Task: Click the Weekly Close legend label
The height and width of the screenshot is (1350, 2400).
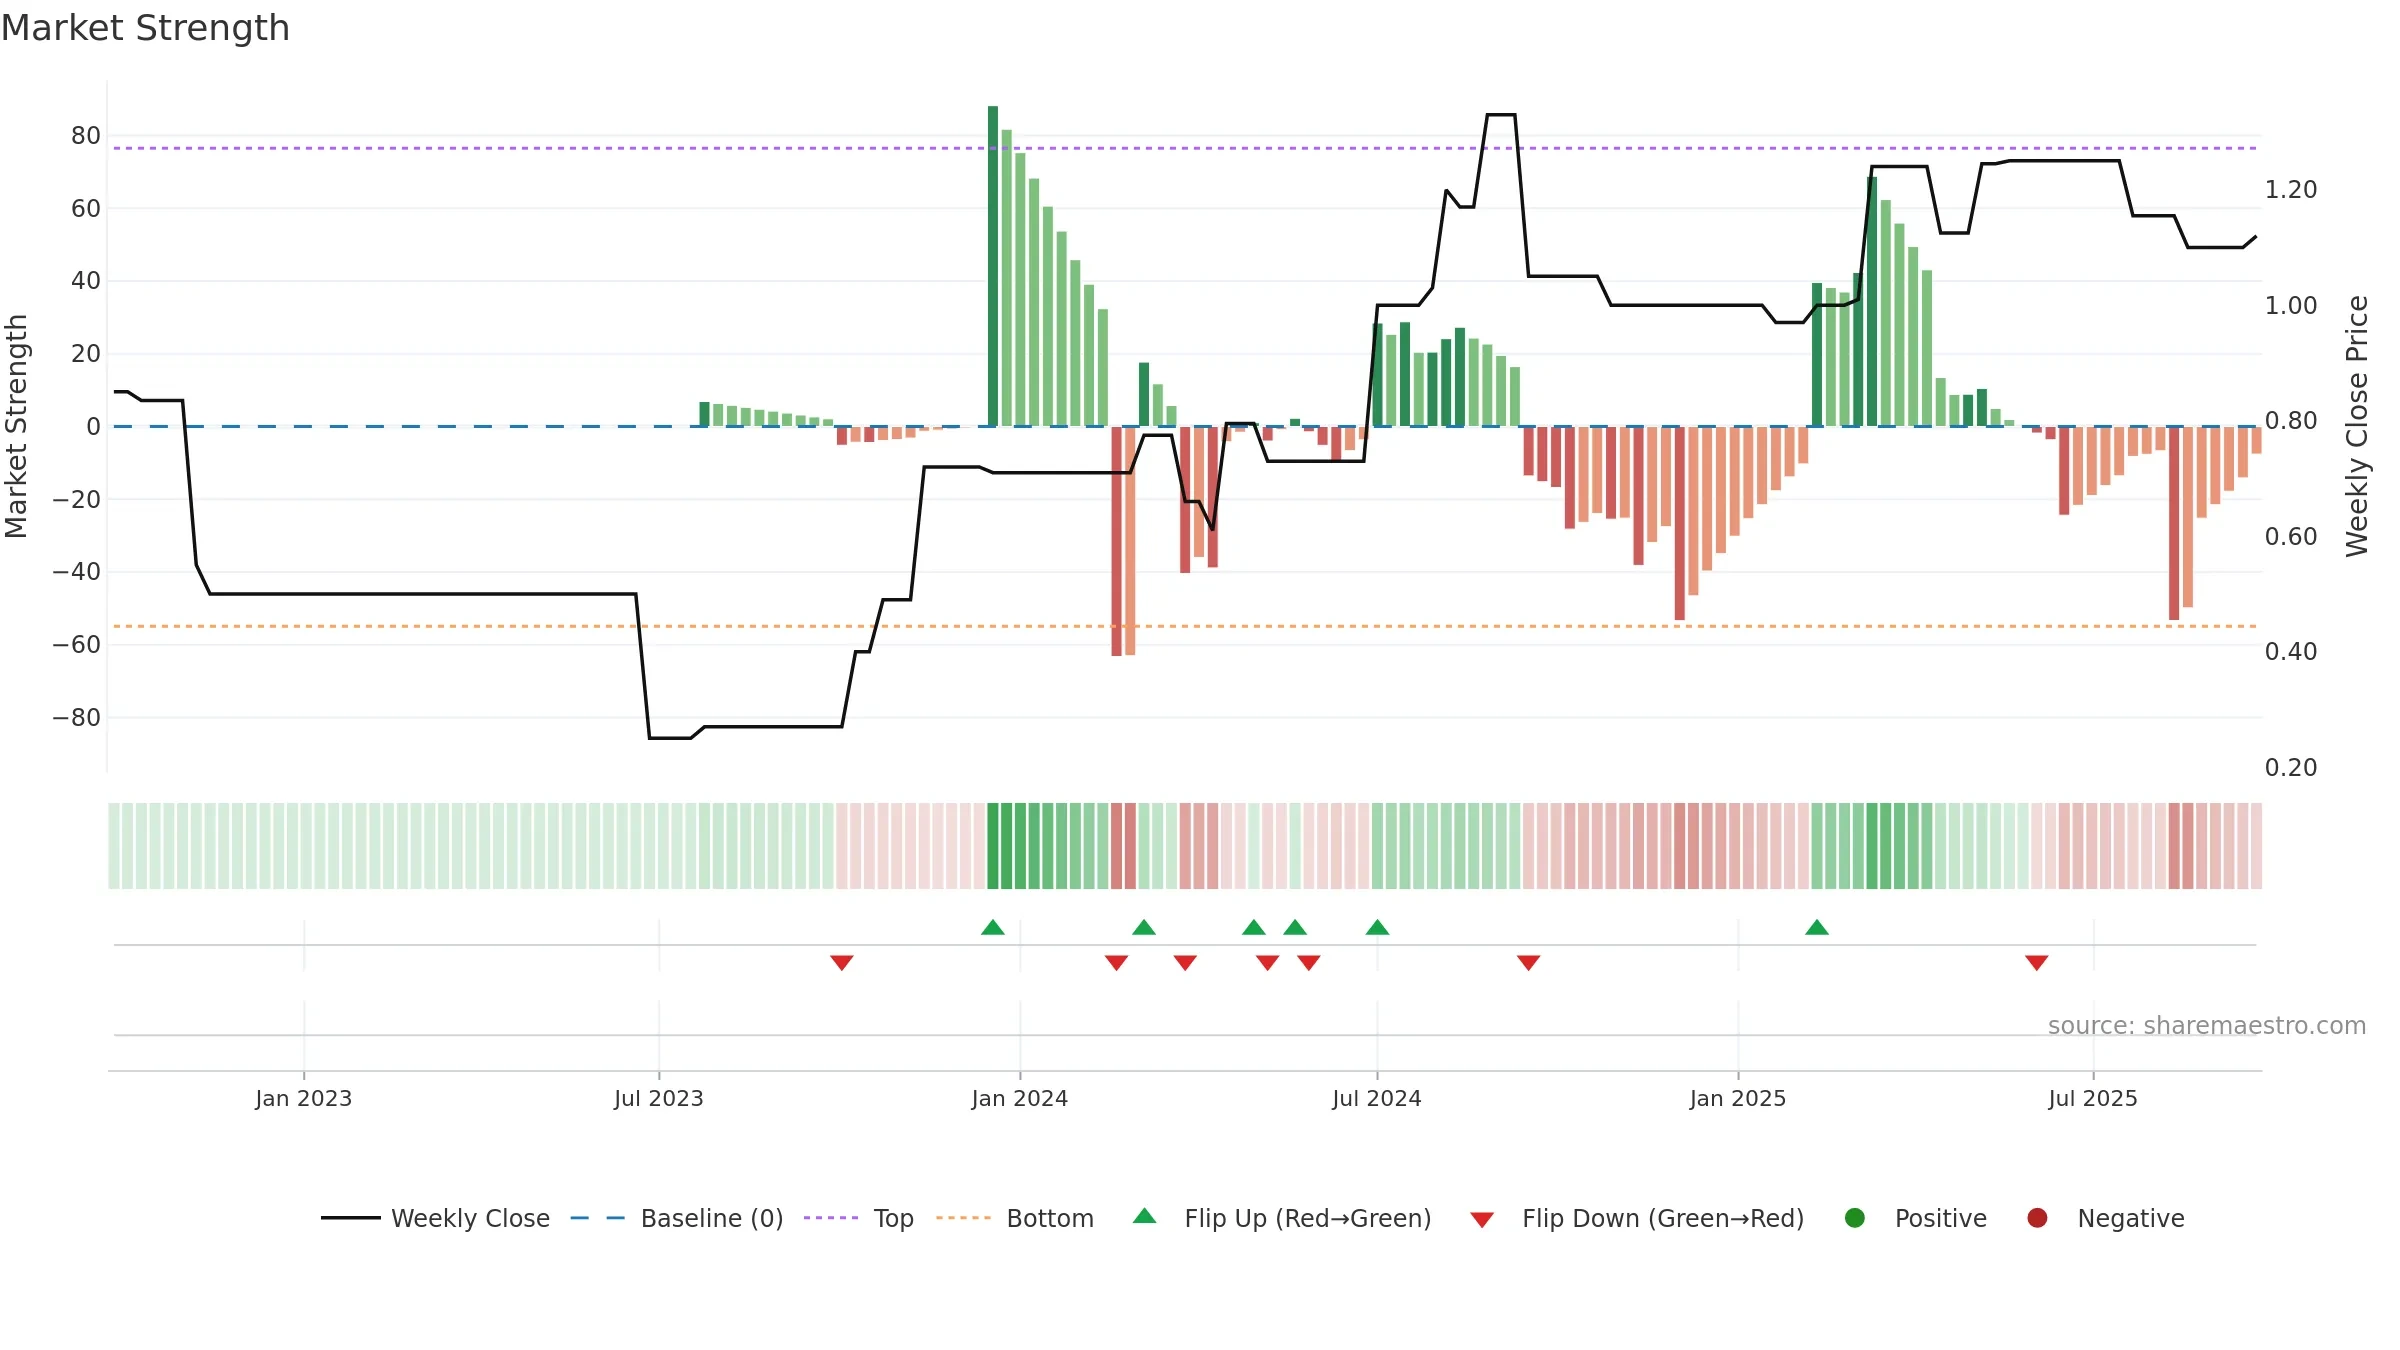Action: click(x=470, y=1218)
